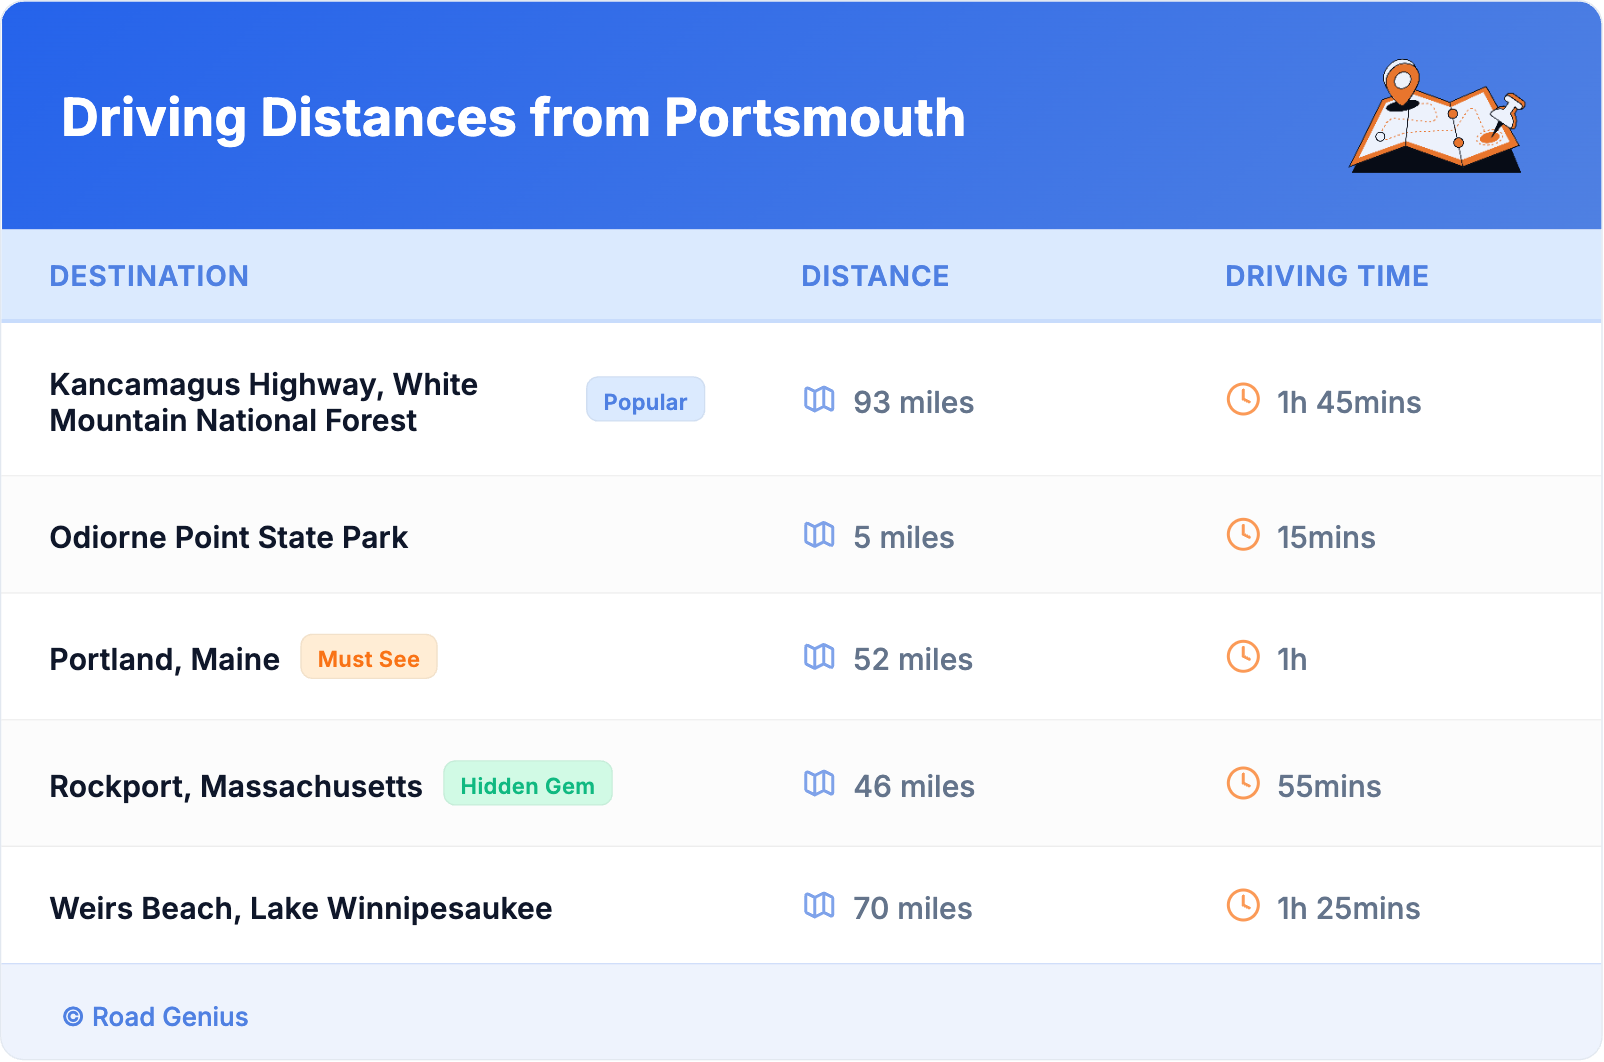1604x1062 pixels.
Task: Choose Weirs Beach, Lake Winnipesaukee destination
Action: [301, 909]
